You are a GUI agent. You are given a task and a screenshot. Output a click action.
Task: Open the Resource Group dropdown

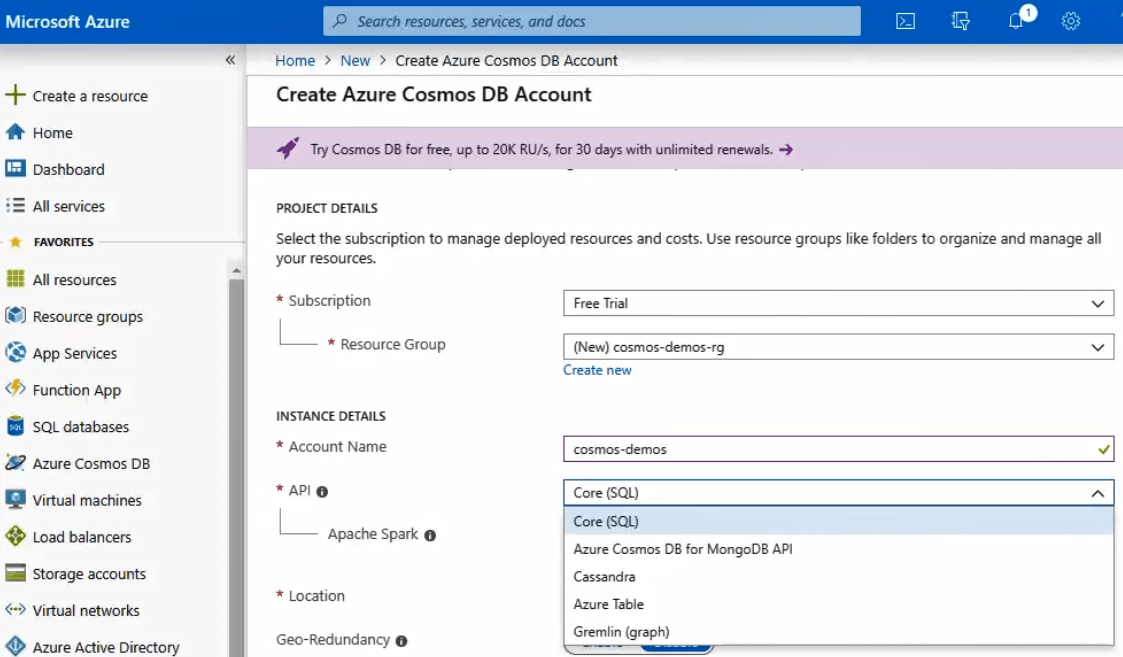coord(838,347)
